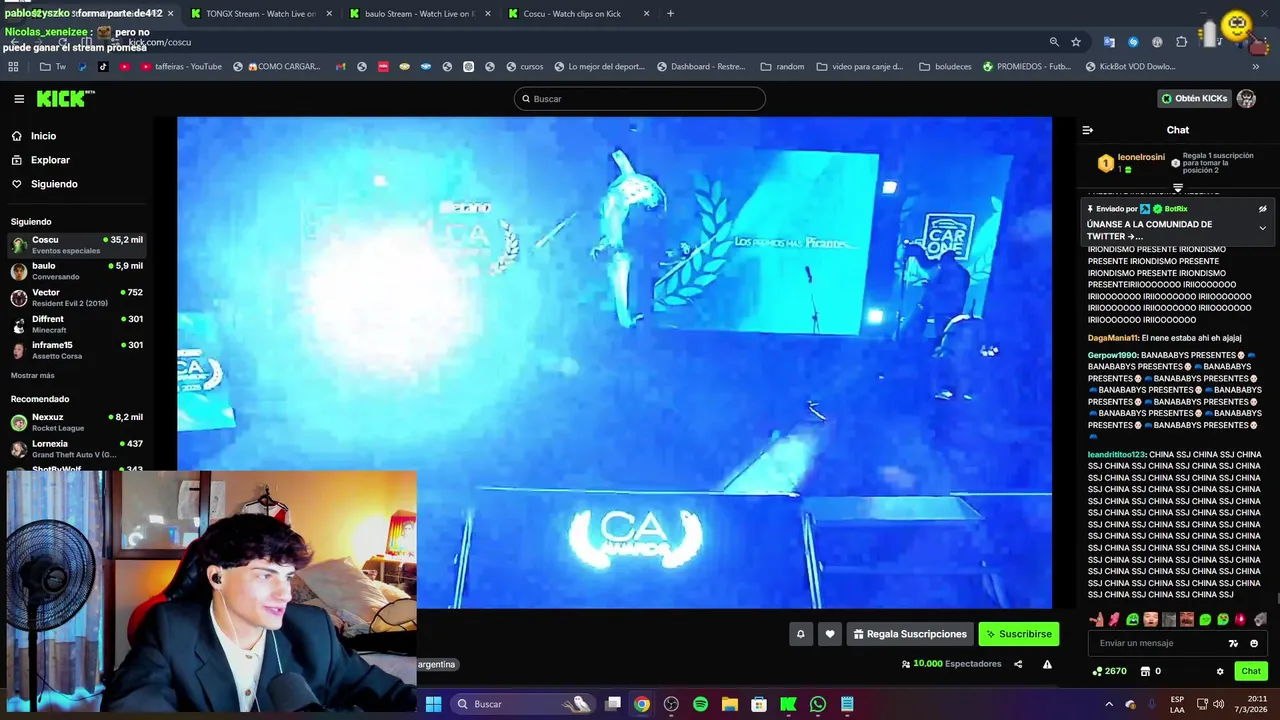Image resolution: width=1280 pixels, height=720 pixels.
Task: Share the stream via share icon
Action: [1018, 664]
